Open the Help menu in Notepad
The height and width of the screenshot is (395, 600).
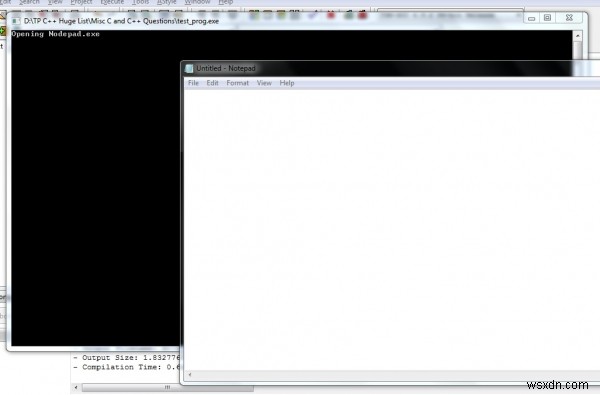287,83
